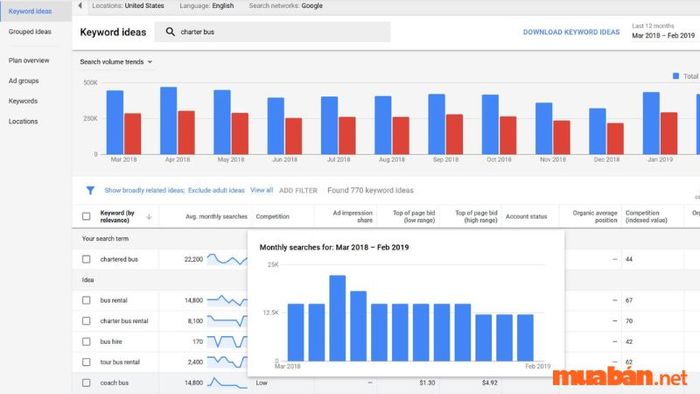This screenshot has width=700, height=394.
Task: Open Locations in the sidebar
Action: [23, 121]
